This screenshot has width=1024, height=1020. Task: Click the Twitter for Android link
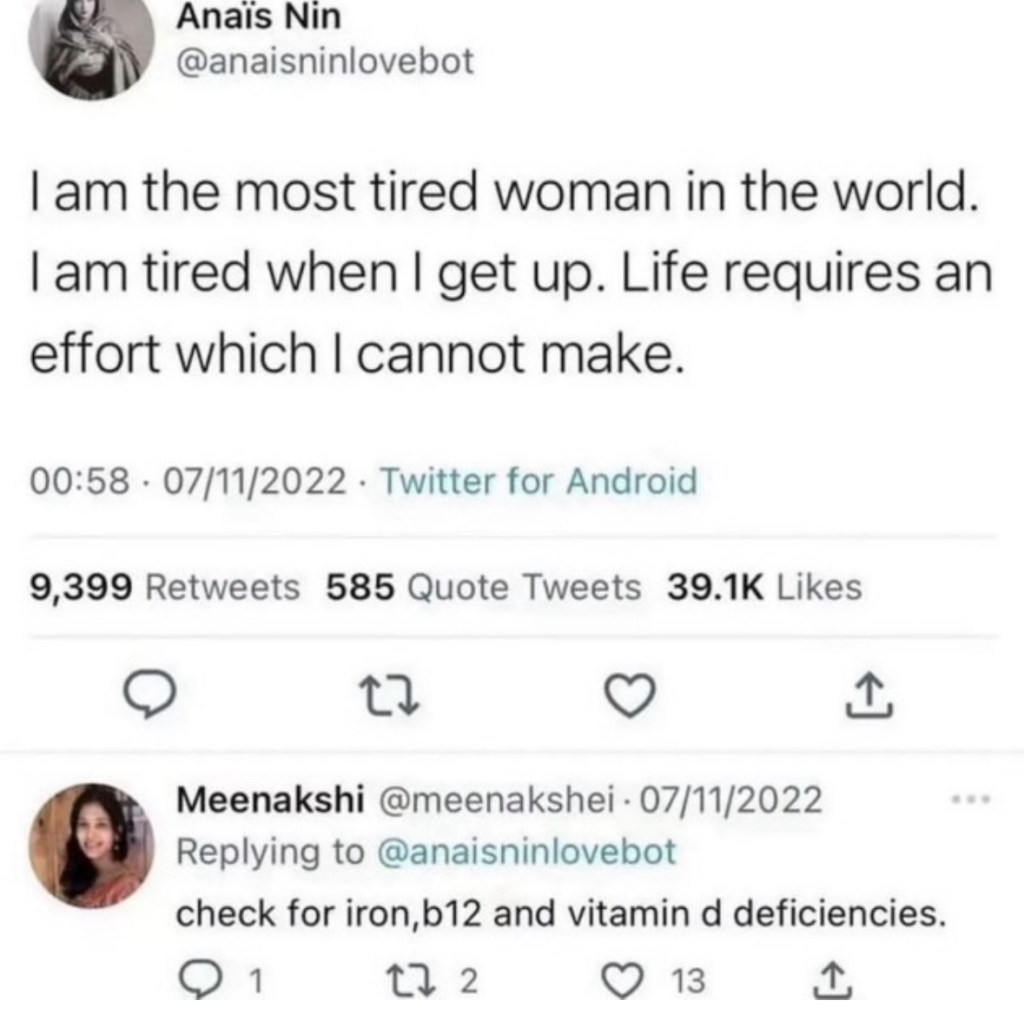pos(539,482)
